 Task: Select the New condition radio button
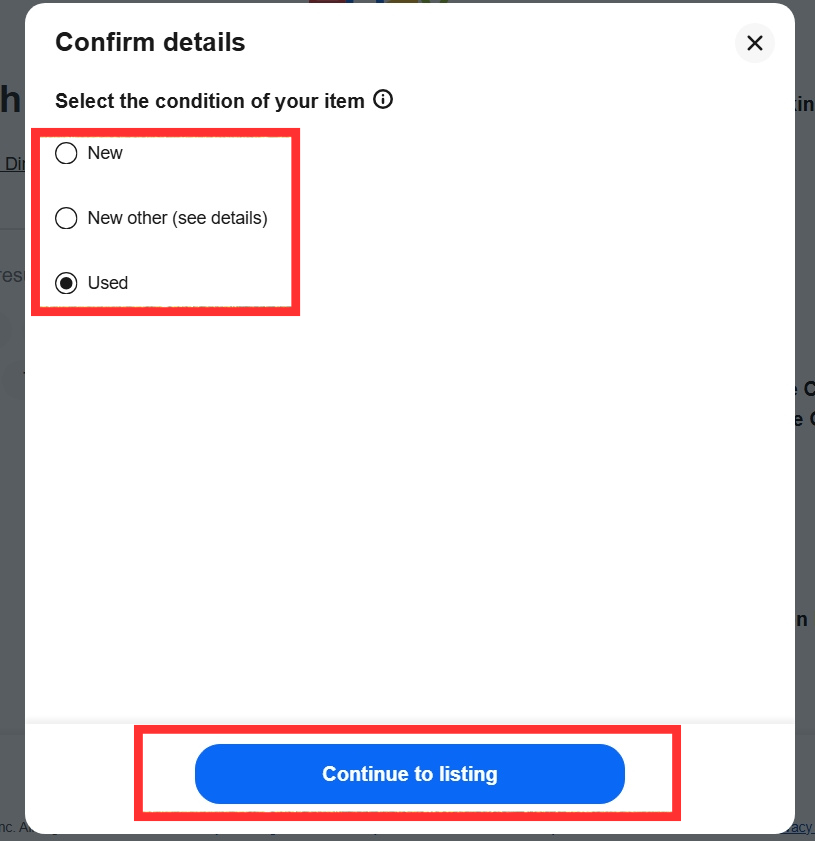(66, 153)
